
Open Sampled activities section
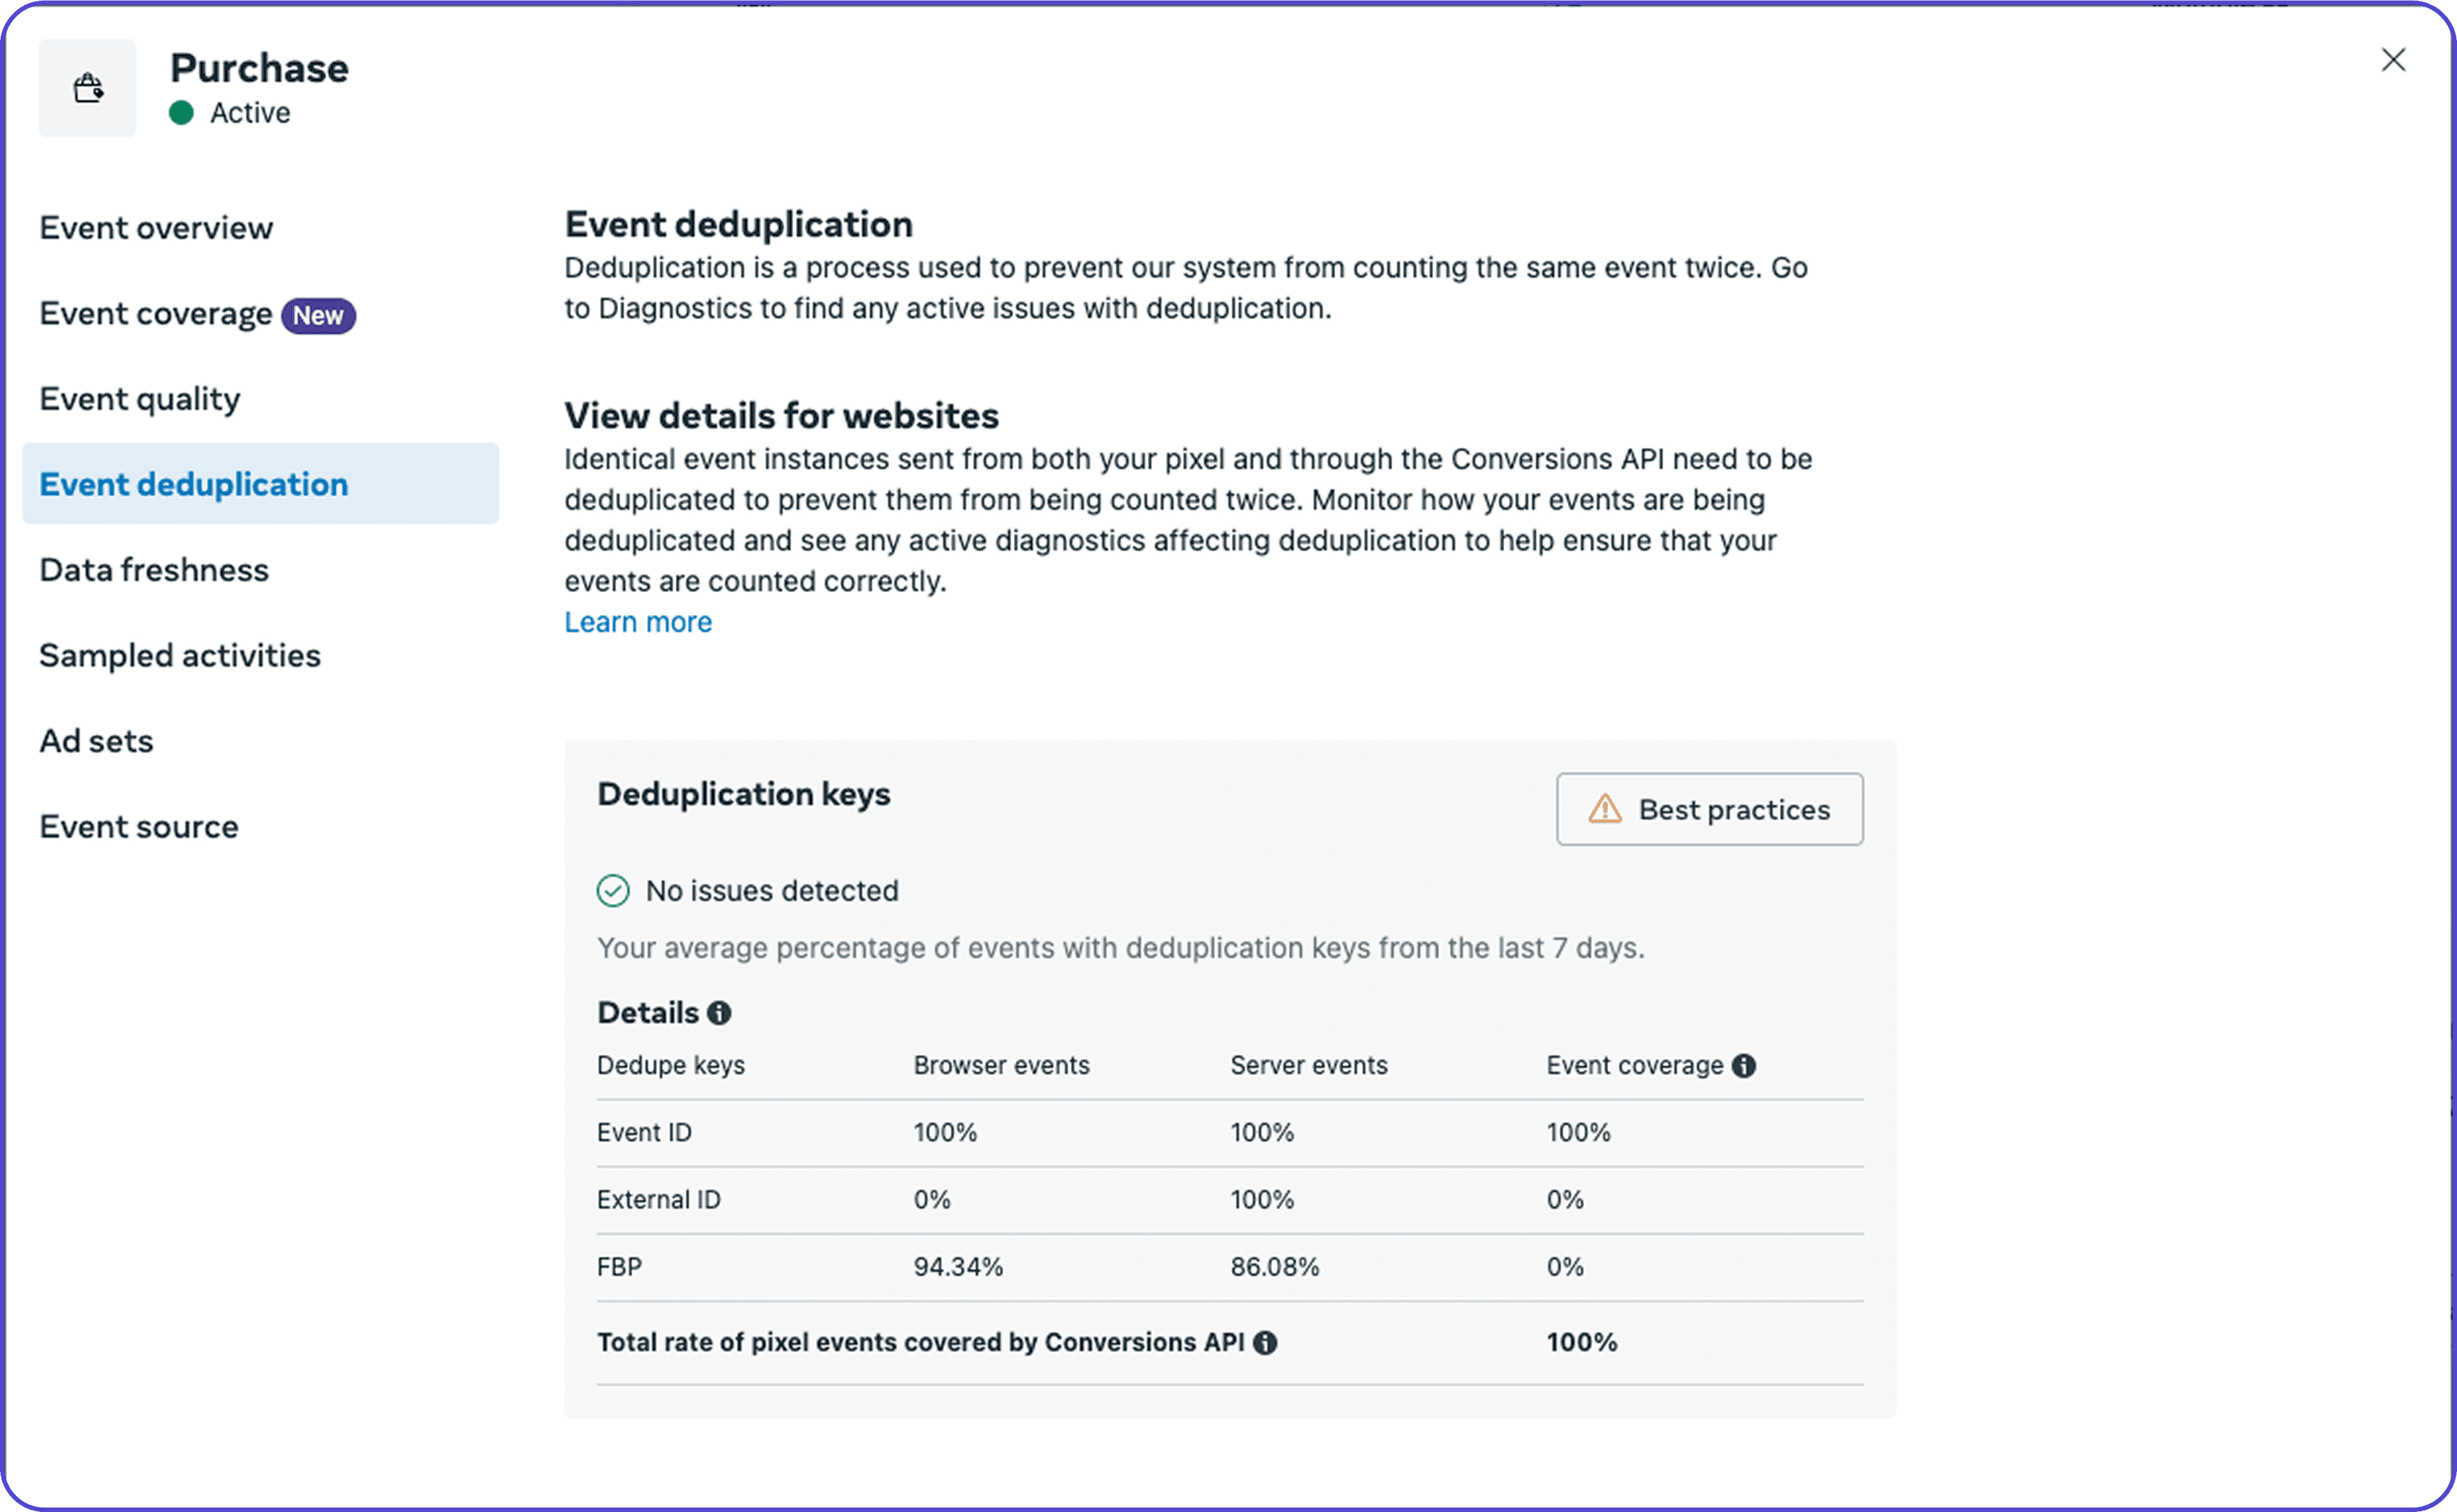pos(180,656)
